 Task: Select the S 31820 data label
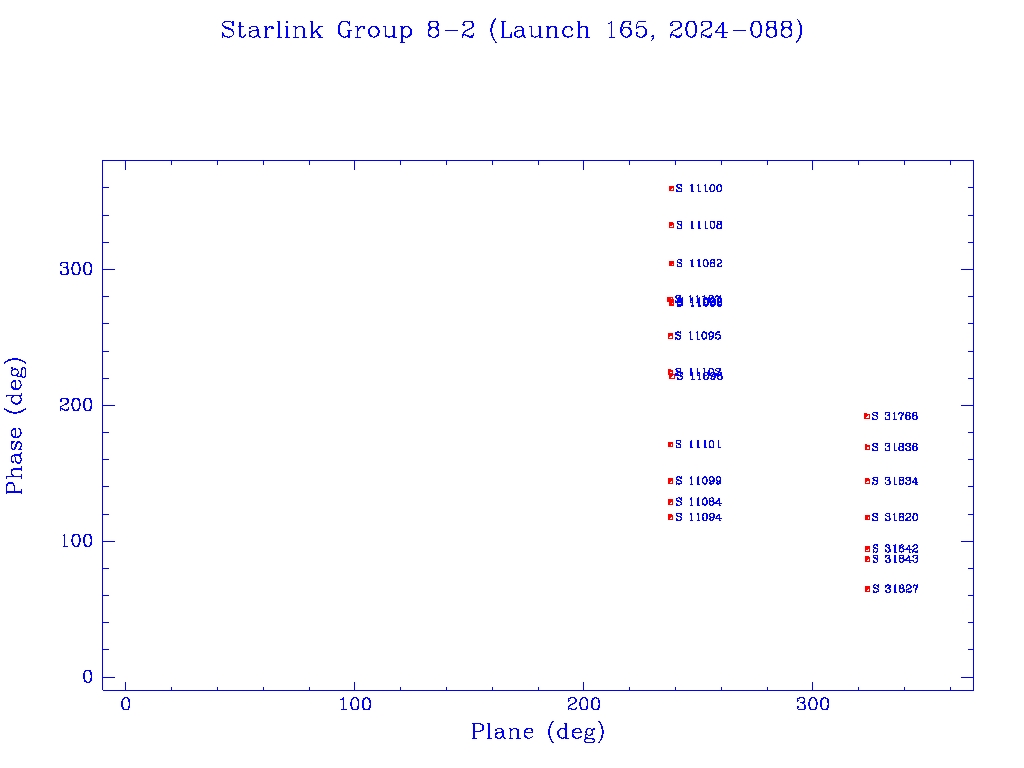(895, 517)
